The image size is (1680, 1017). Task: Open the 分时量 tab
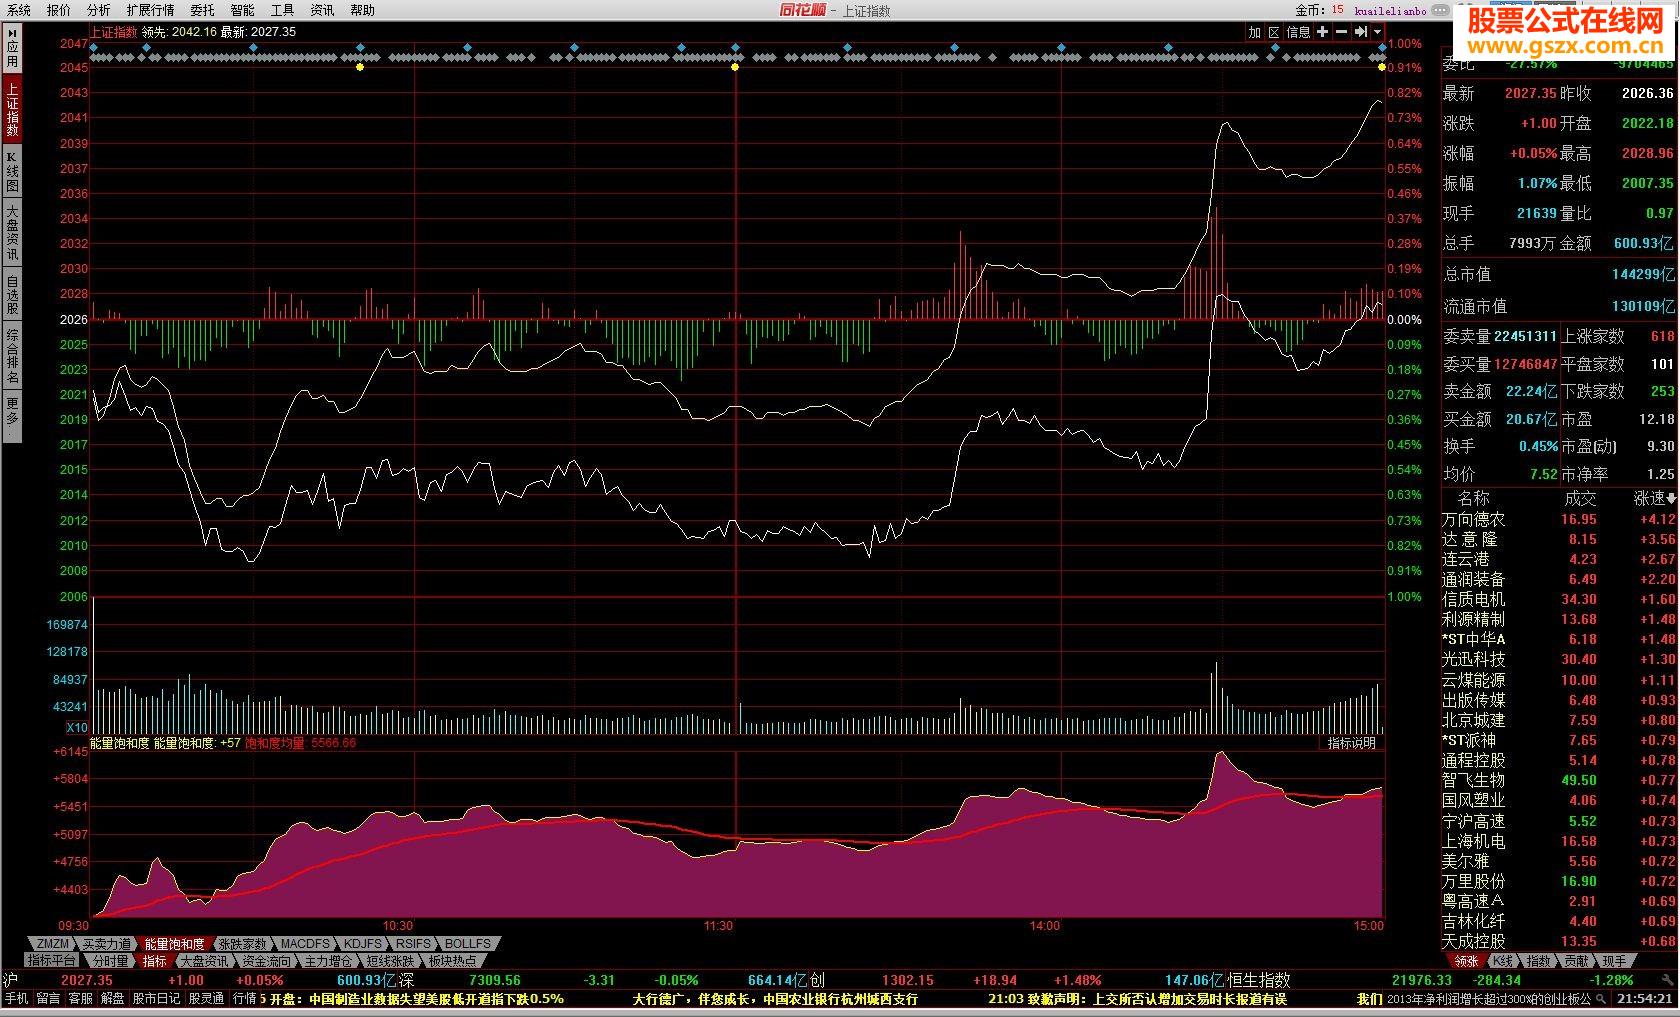(x=111, y=961)
